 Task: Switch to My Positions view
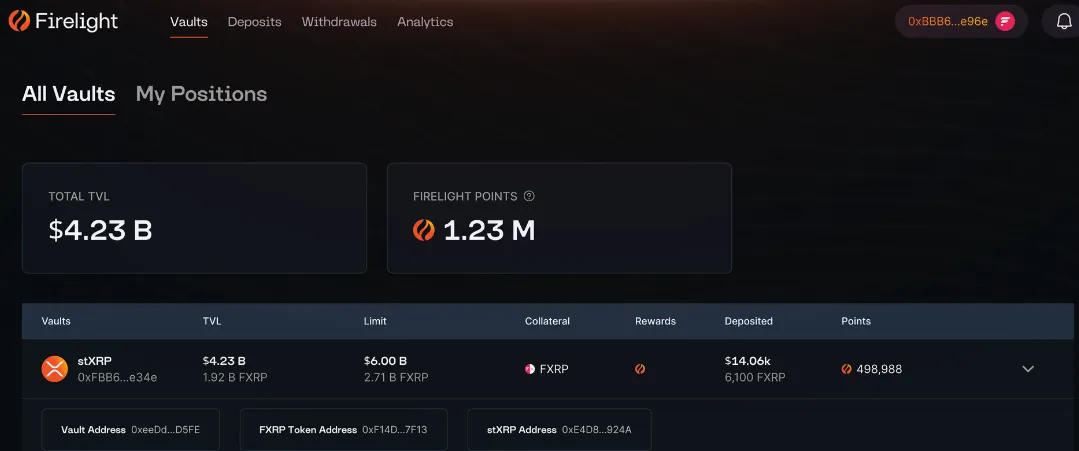(x=201, y=94)
